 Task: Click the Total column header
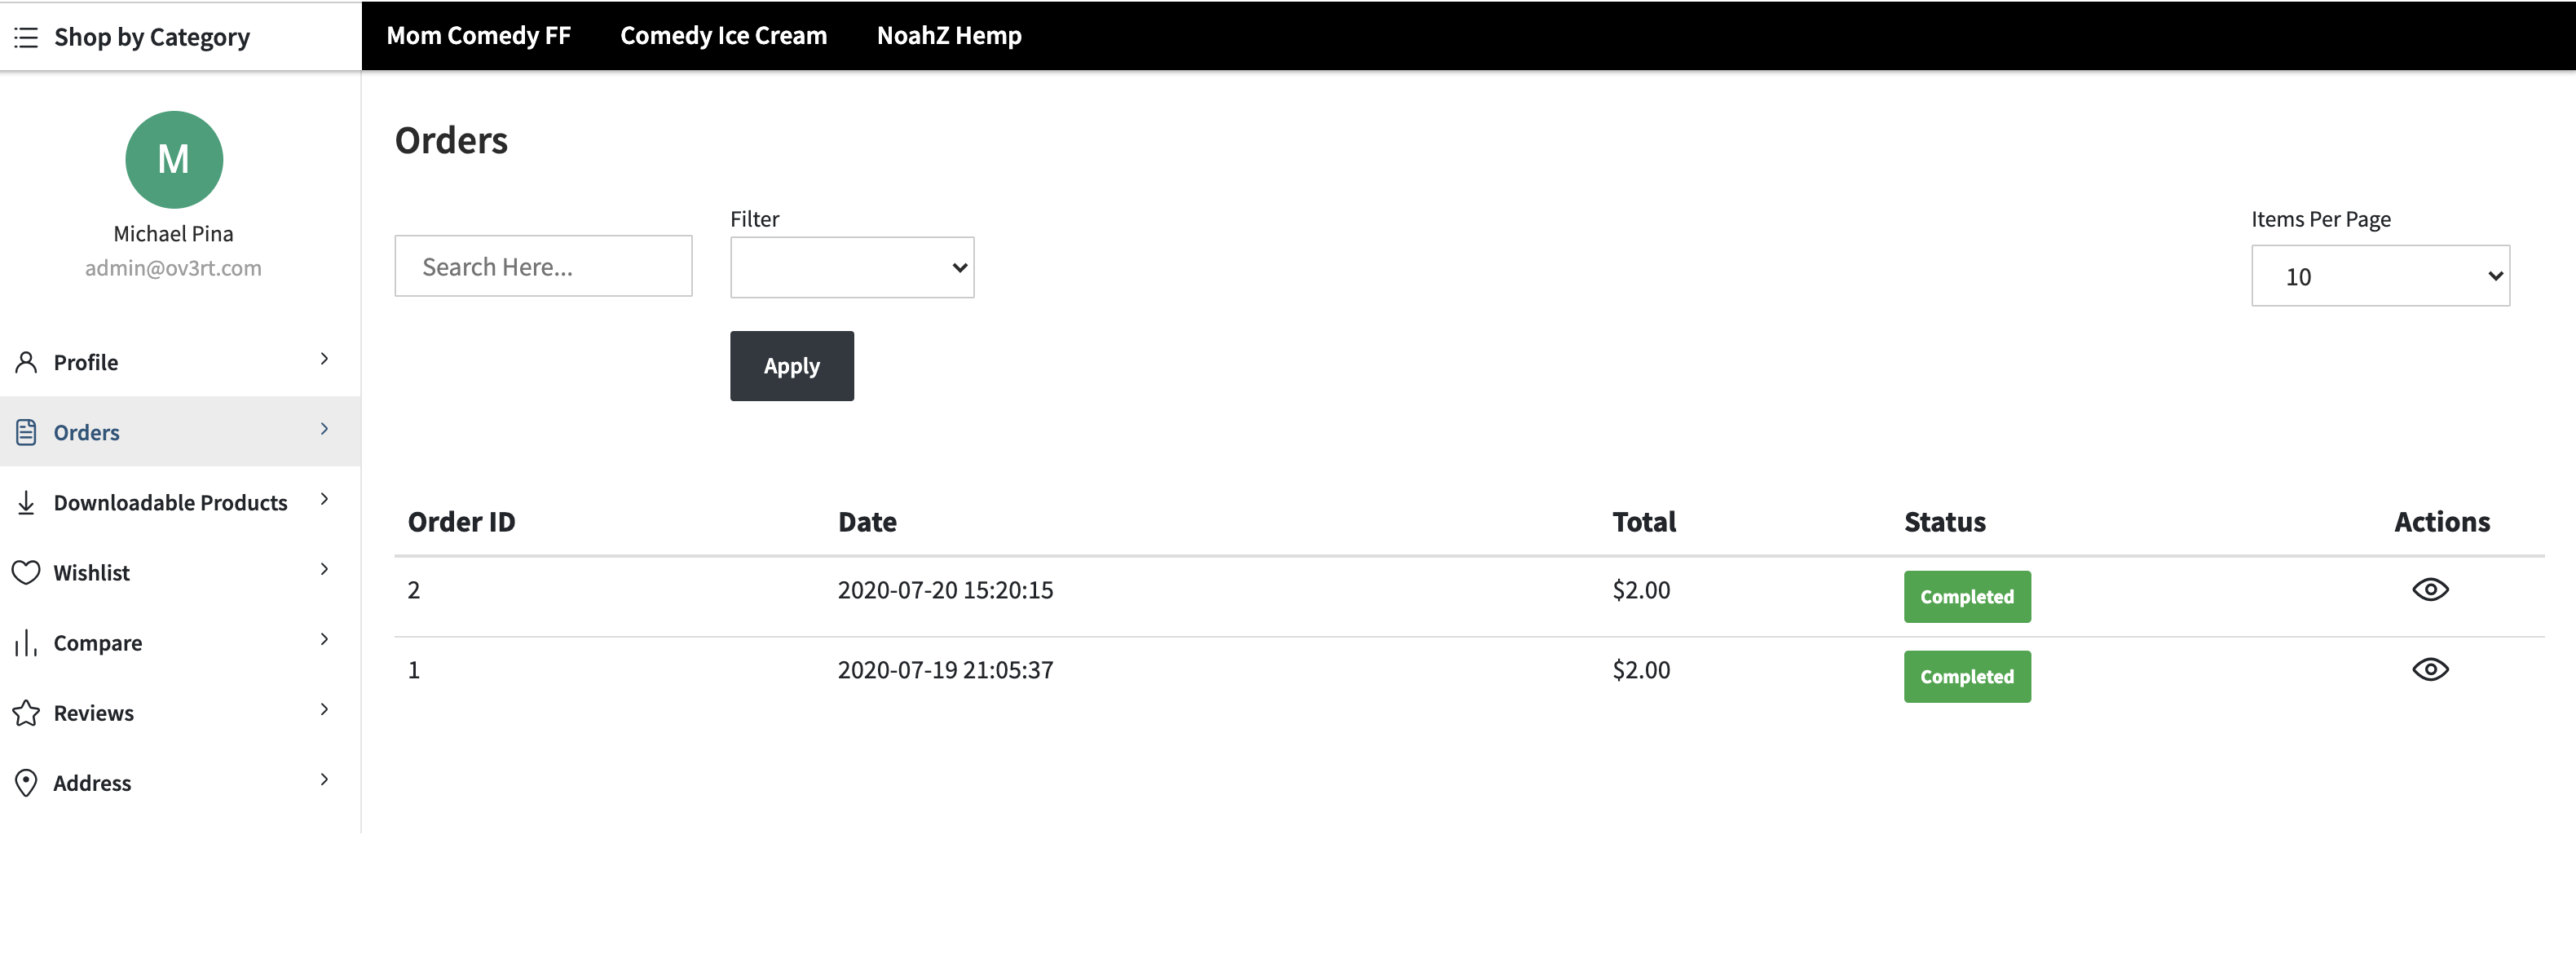(x=1644, y=522)
